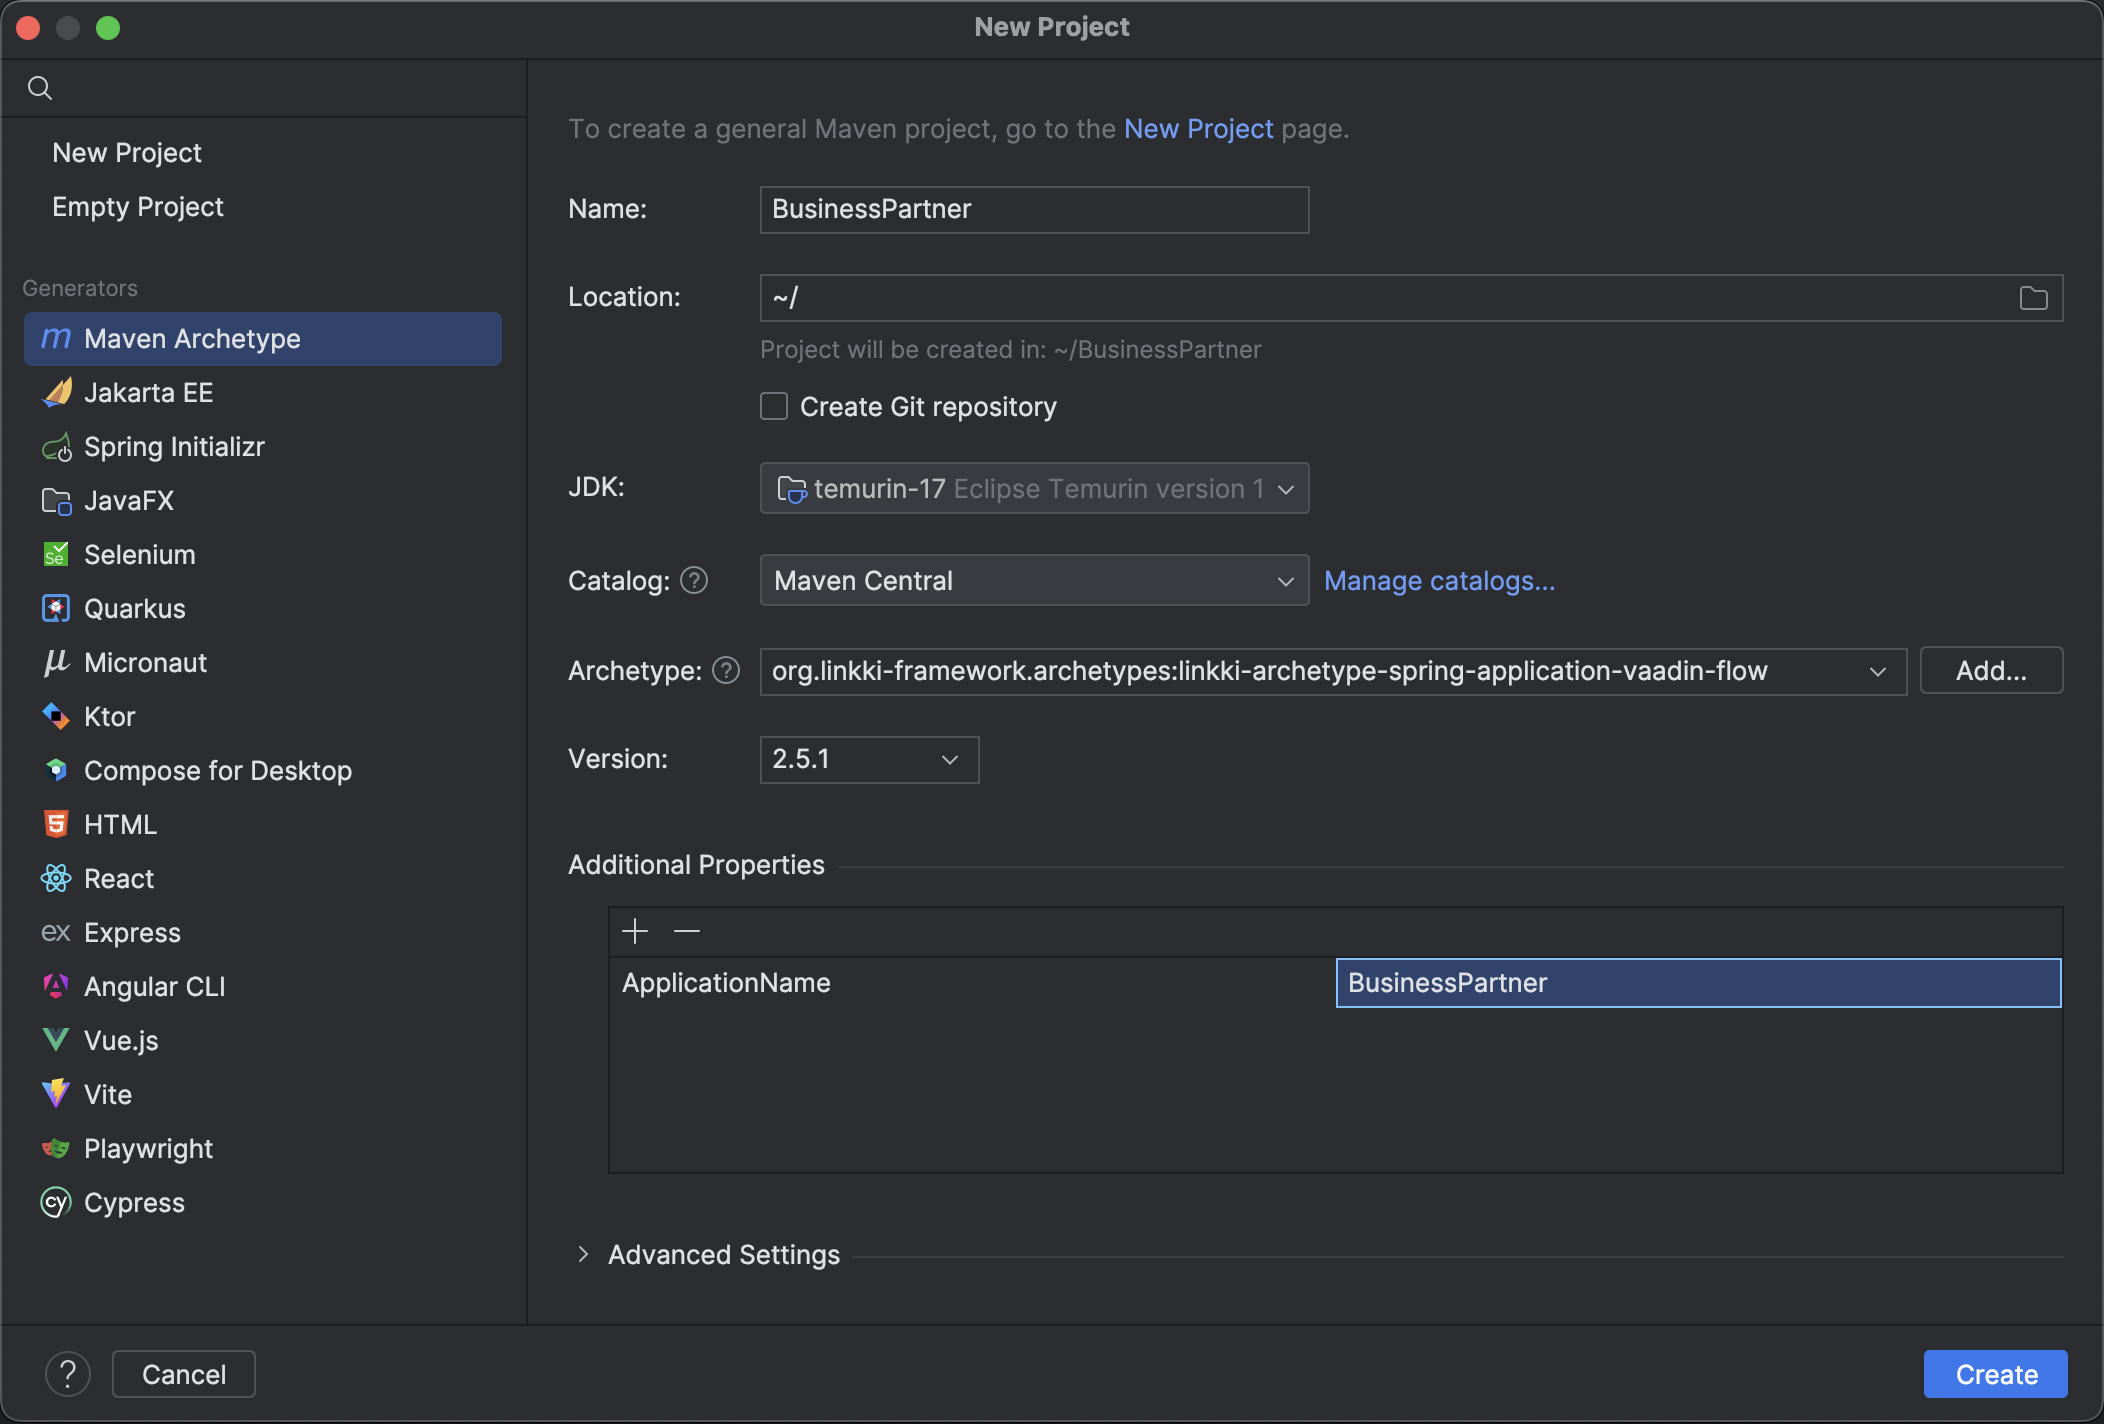
Task: Click the Cancel button
Action: pos(184,1374)
